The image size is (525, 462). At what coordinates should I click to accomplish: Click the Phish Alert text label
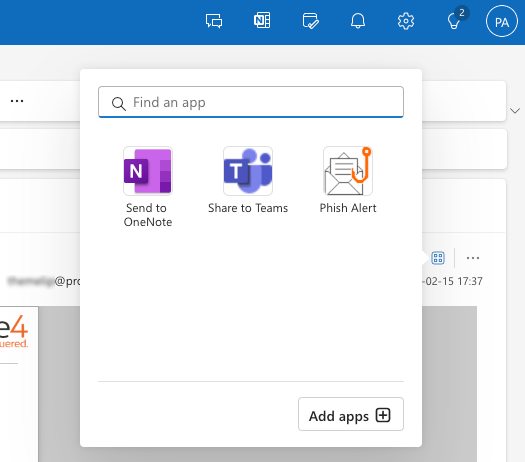tap(348, 208)
